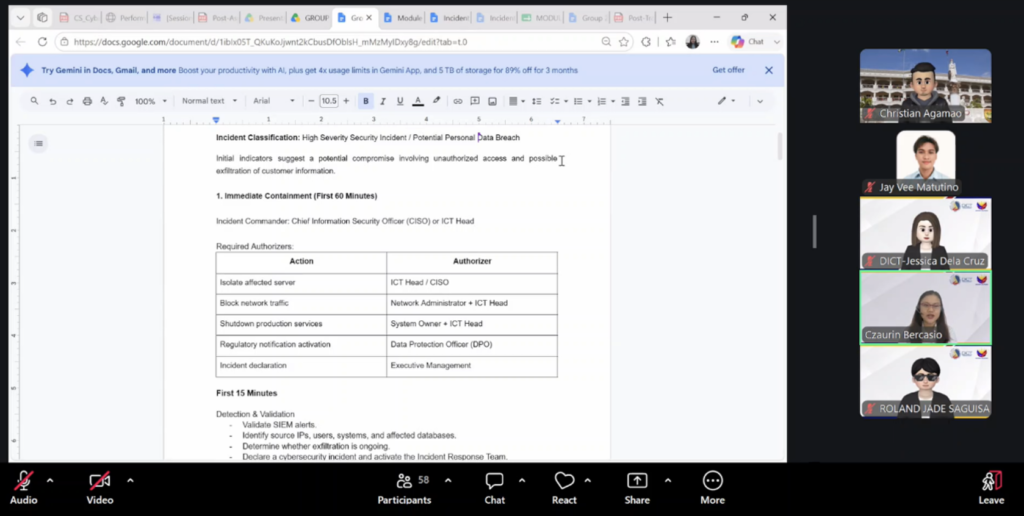Start screen Share in meeting
Viewport: 1024px width, 516px height.
tap(637, 488)
